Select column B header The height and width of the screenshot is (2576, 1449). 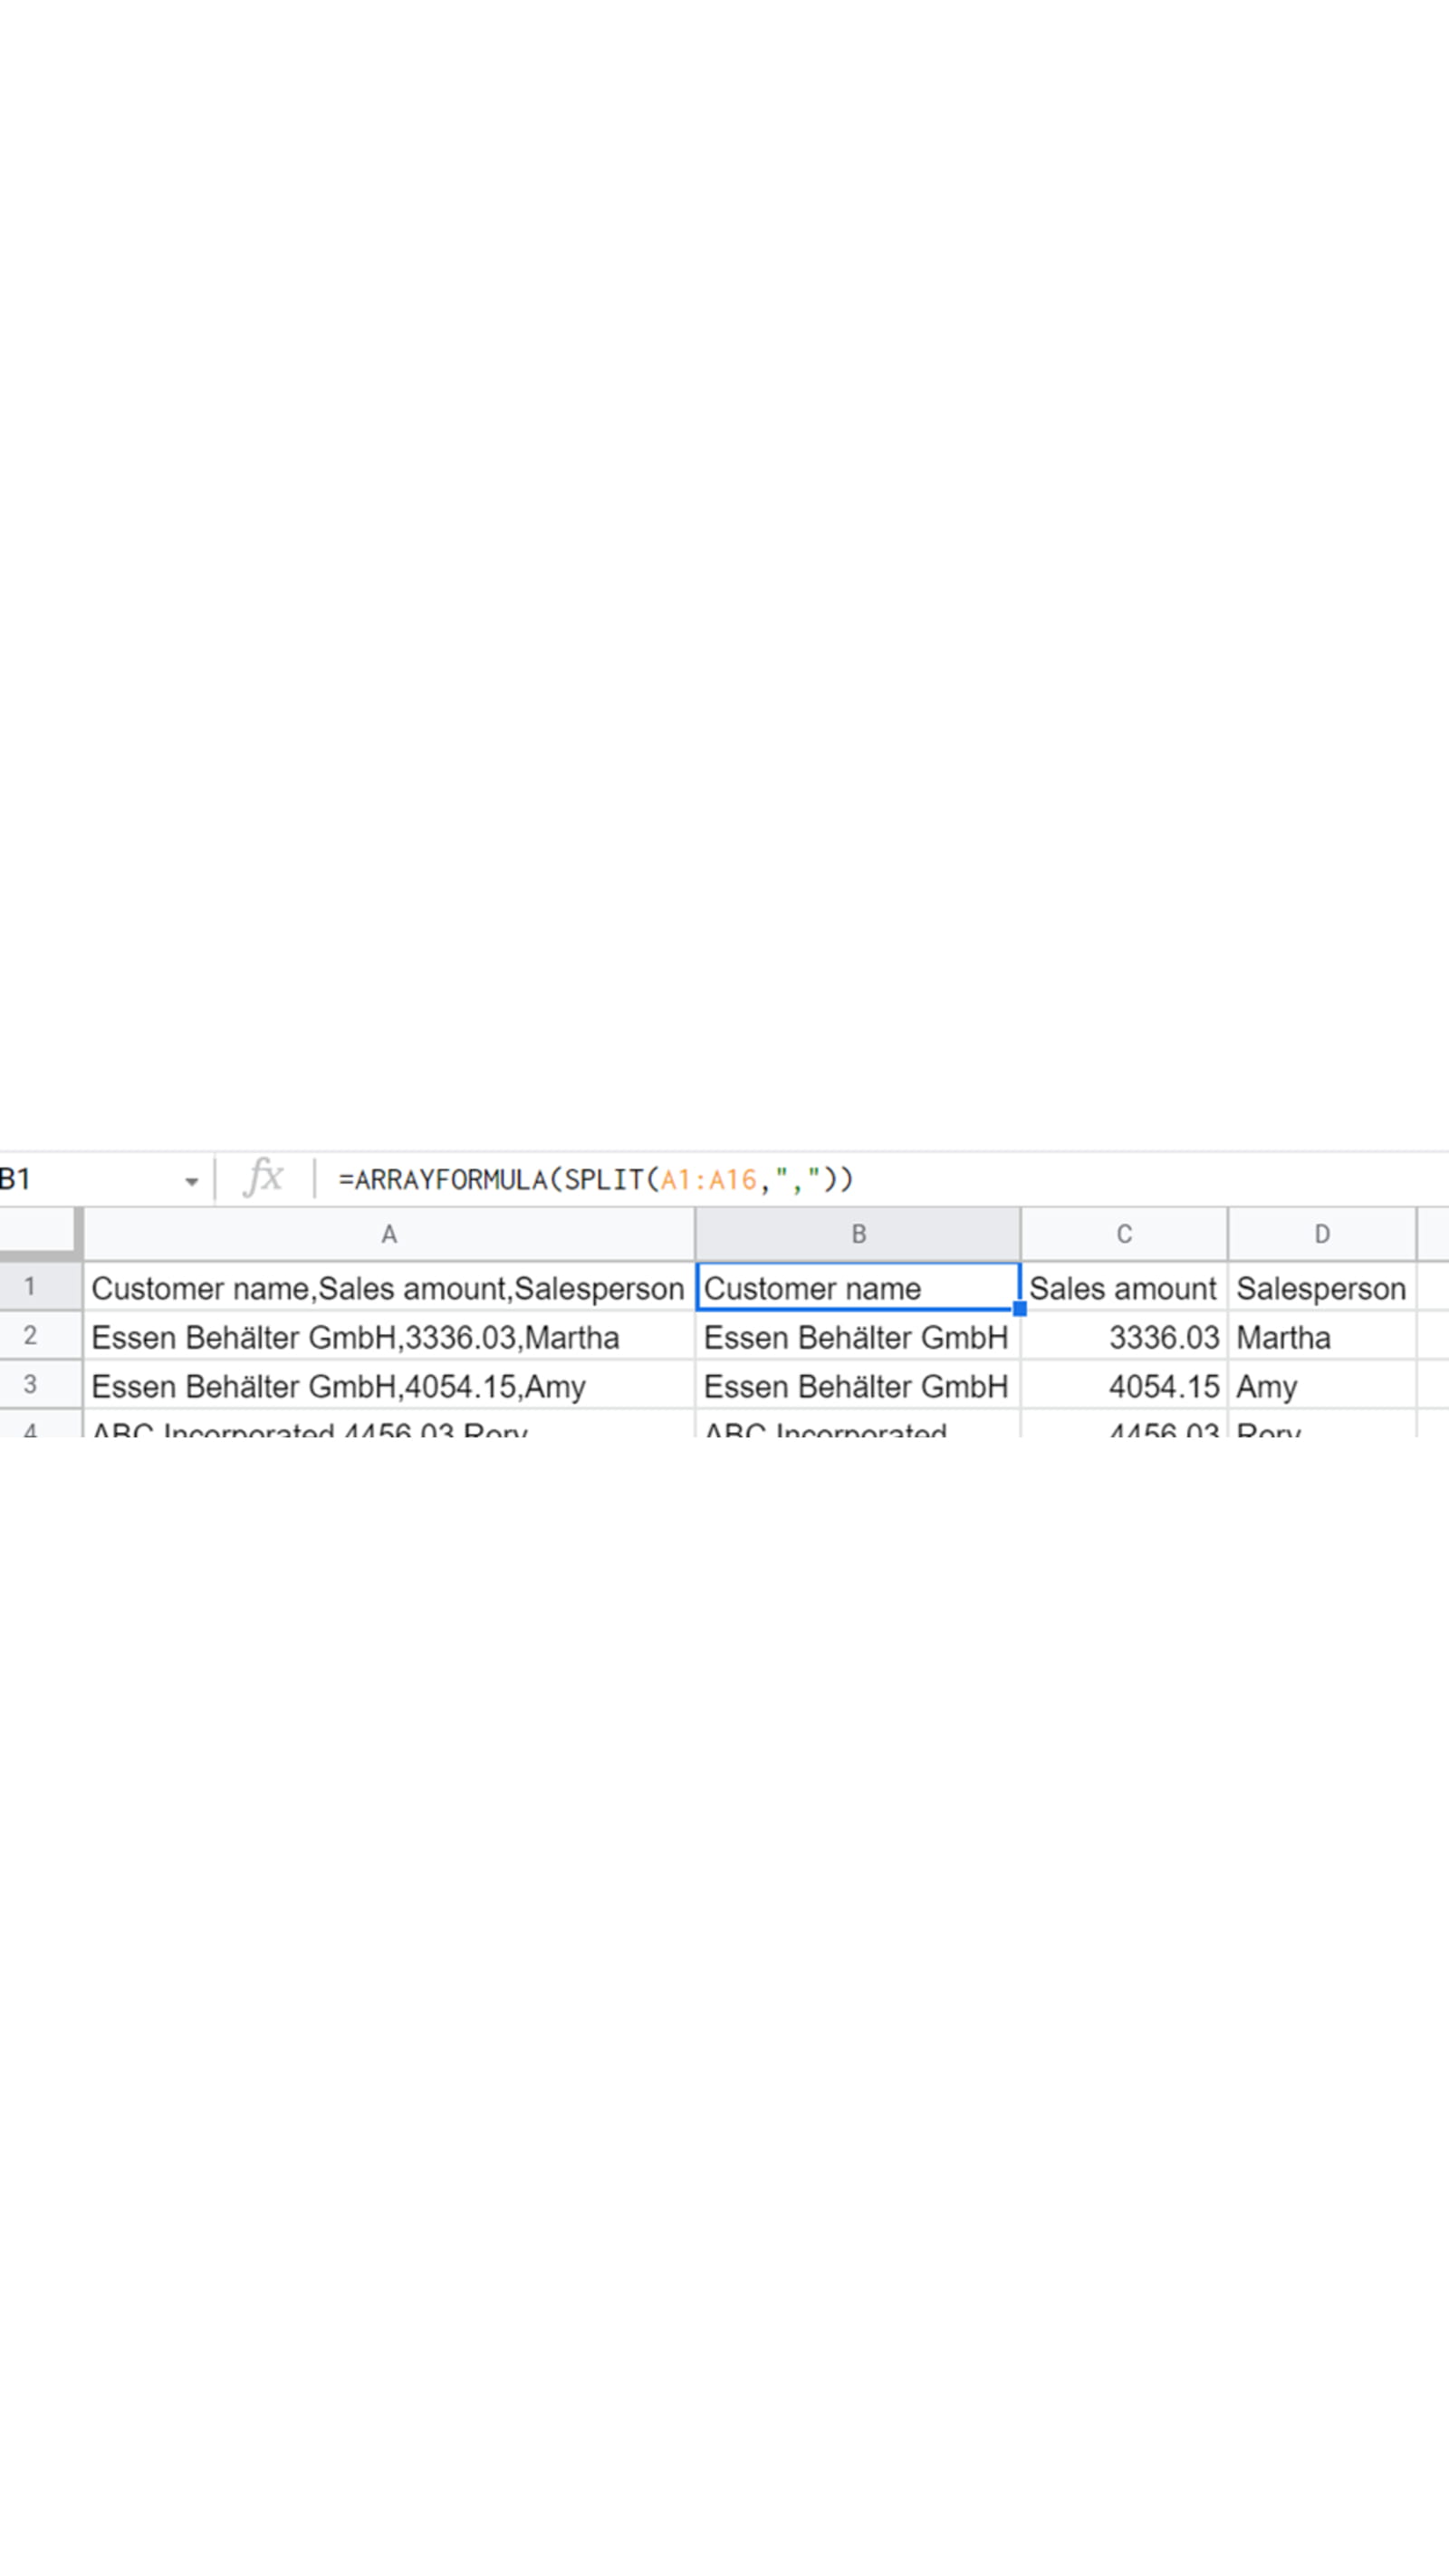(857, 1234)
